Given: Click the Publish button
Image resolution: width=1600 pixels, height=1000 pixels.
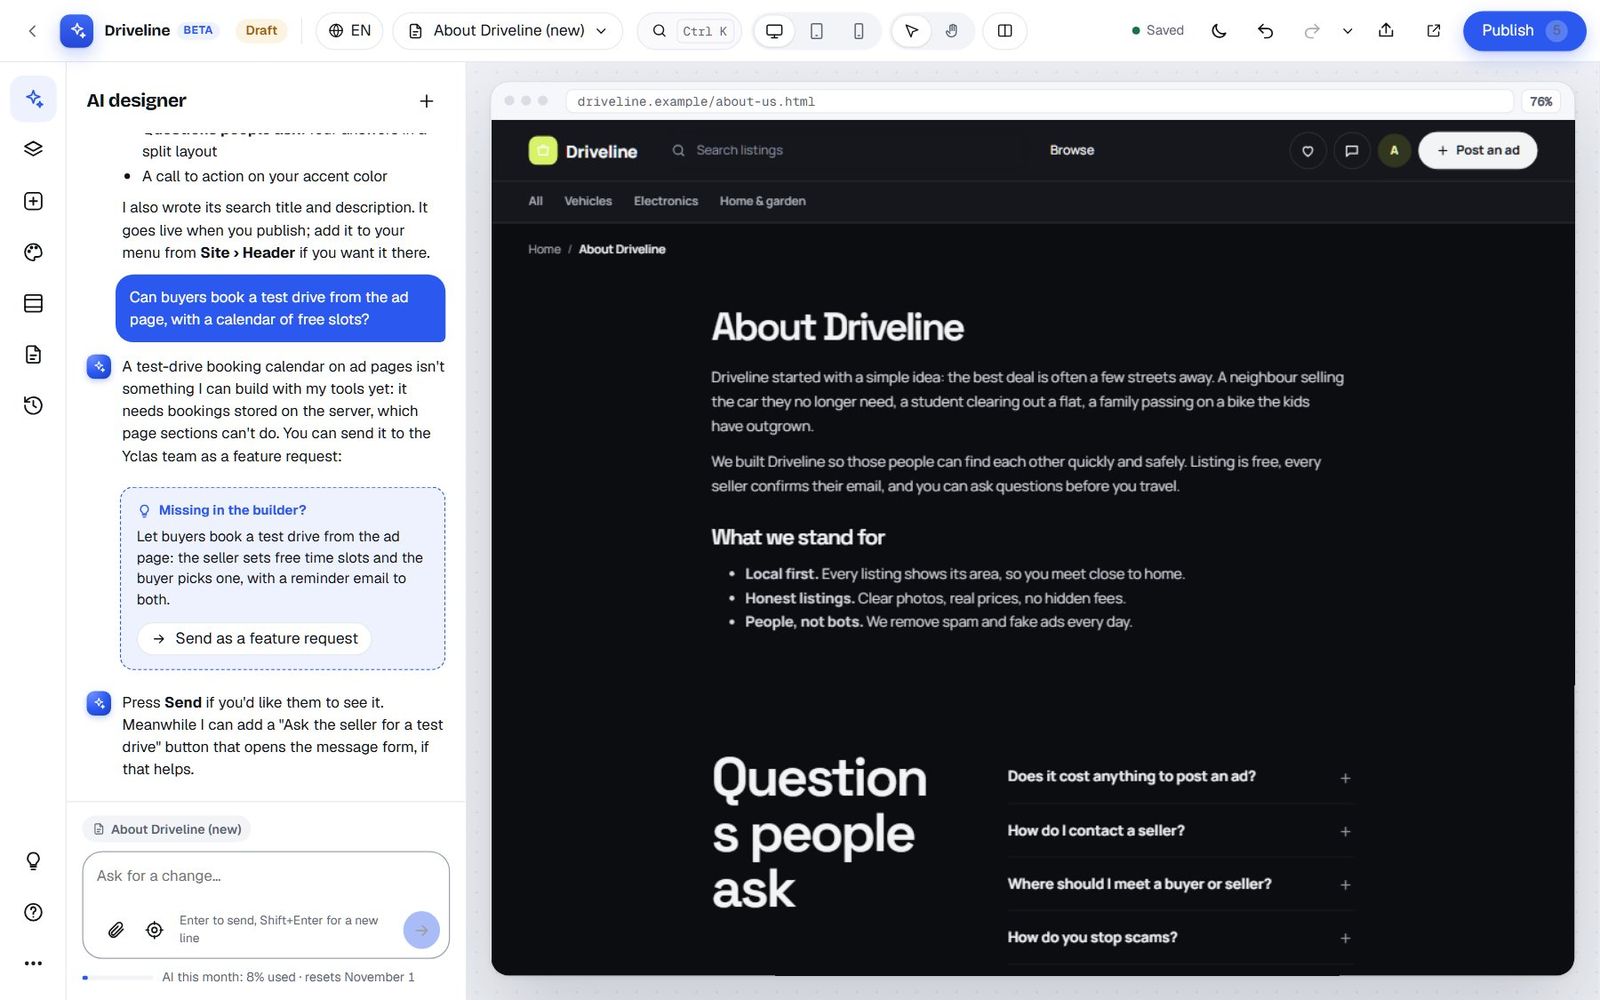Looking at the screenshot, I should coord(1524,31).
